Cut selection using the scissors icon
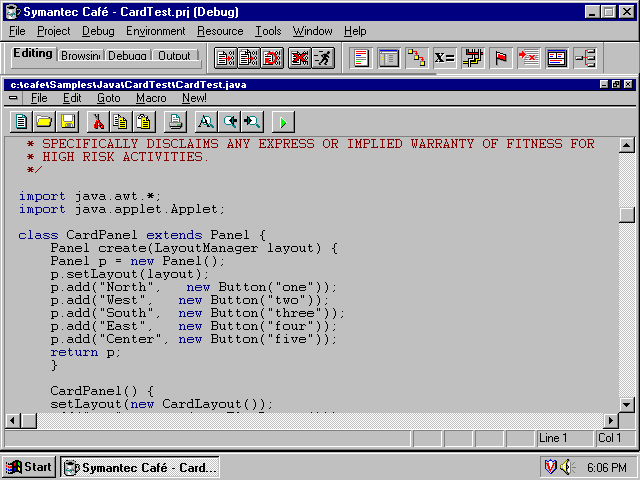 [98, 122]
